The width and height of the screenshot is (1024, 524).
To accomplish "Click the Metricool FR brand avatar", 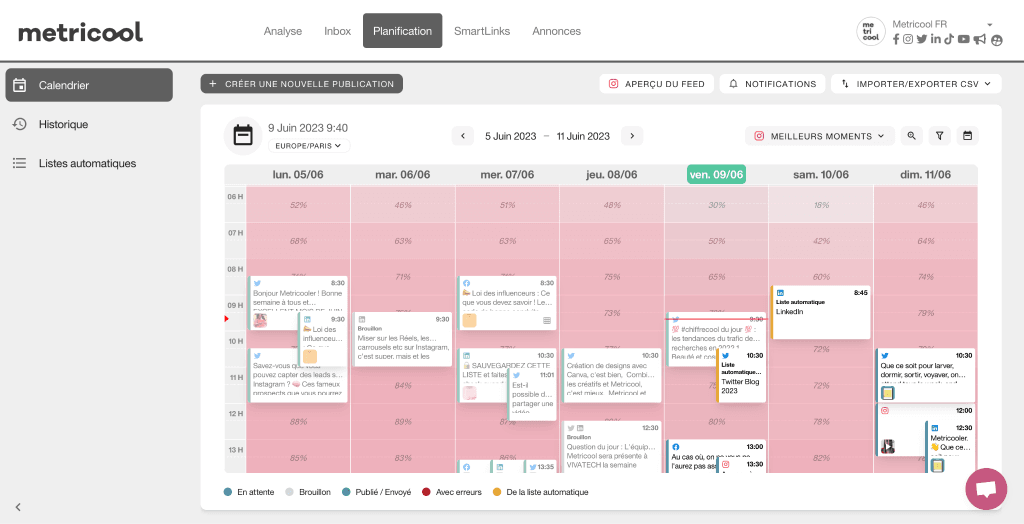I will tap(871, 31).
